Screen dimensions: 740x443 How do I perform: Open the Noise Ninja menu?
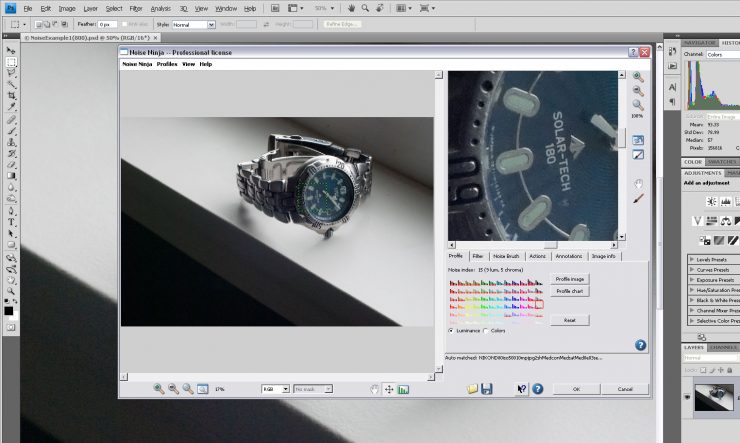[137, 64]
